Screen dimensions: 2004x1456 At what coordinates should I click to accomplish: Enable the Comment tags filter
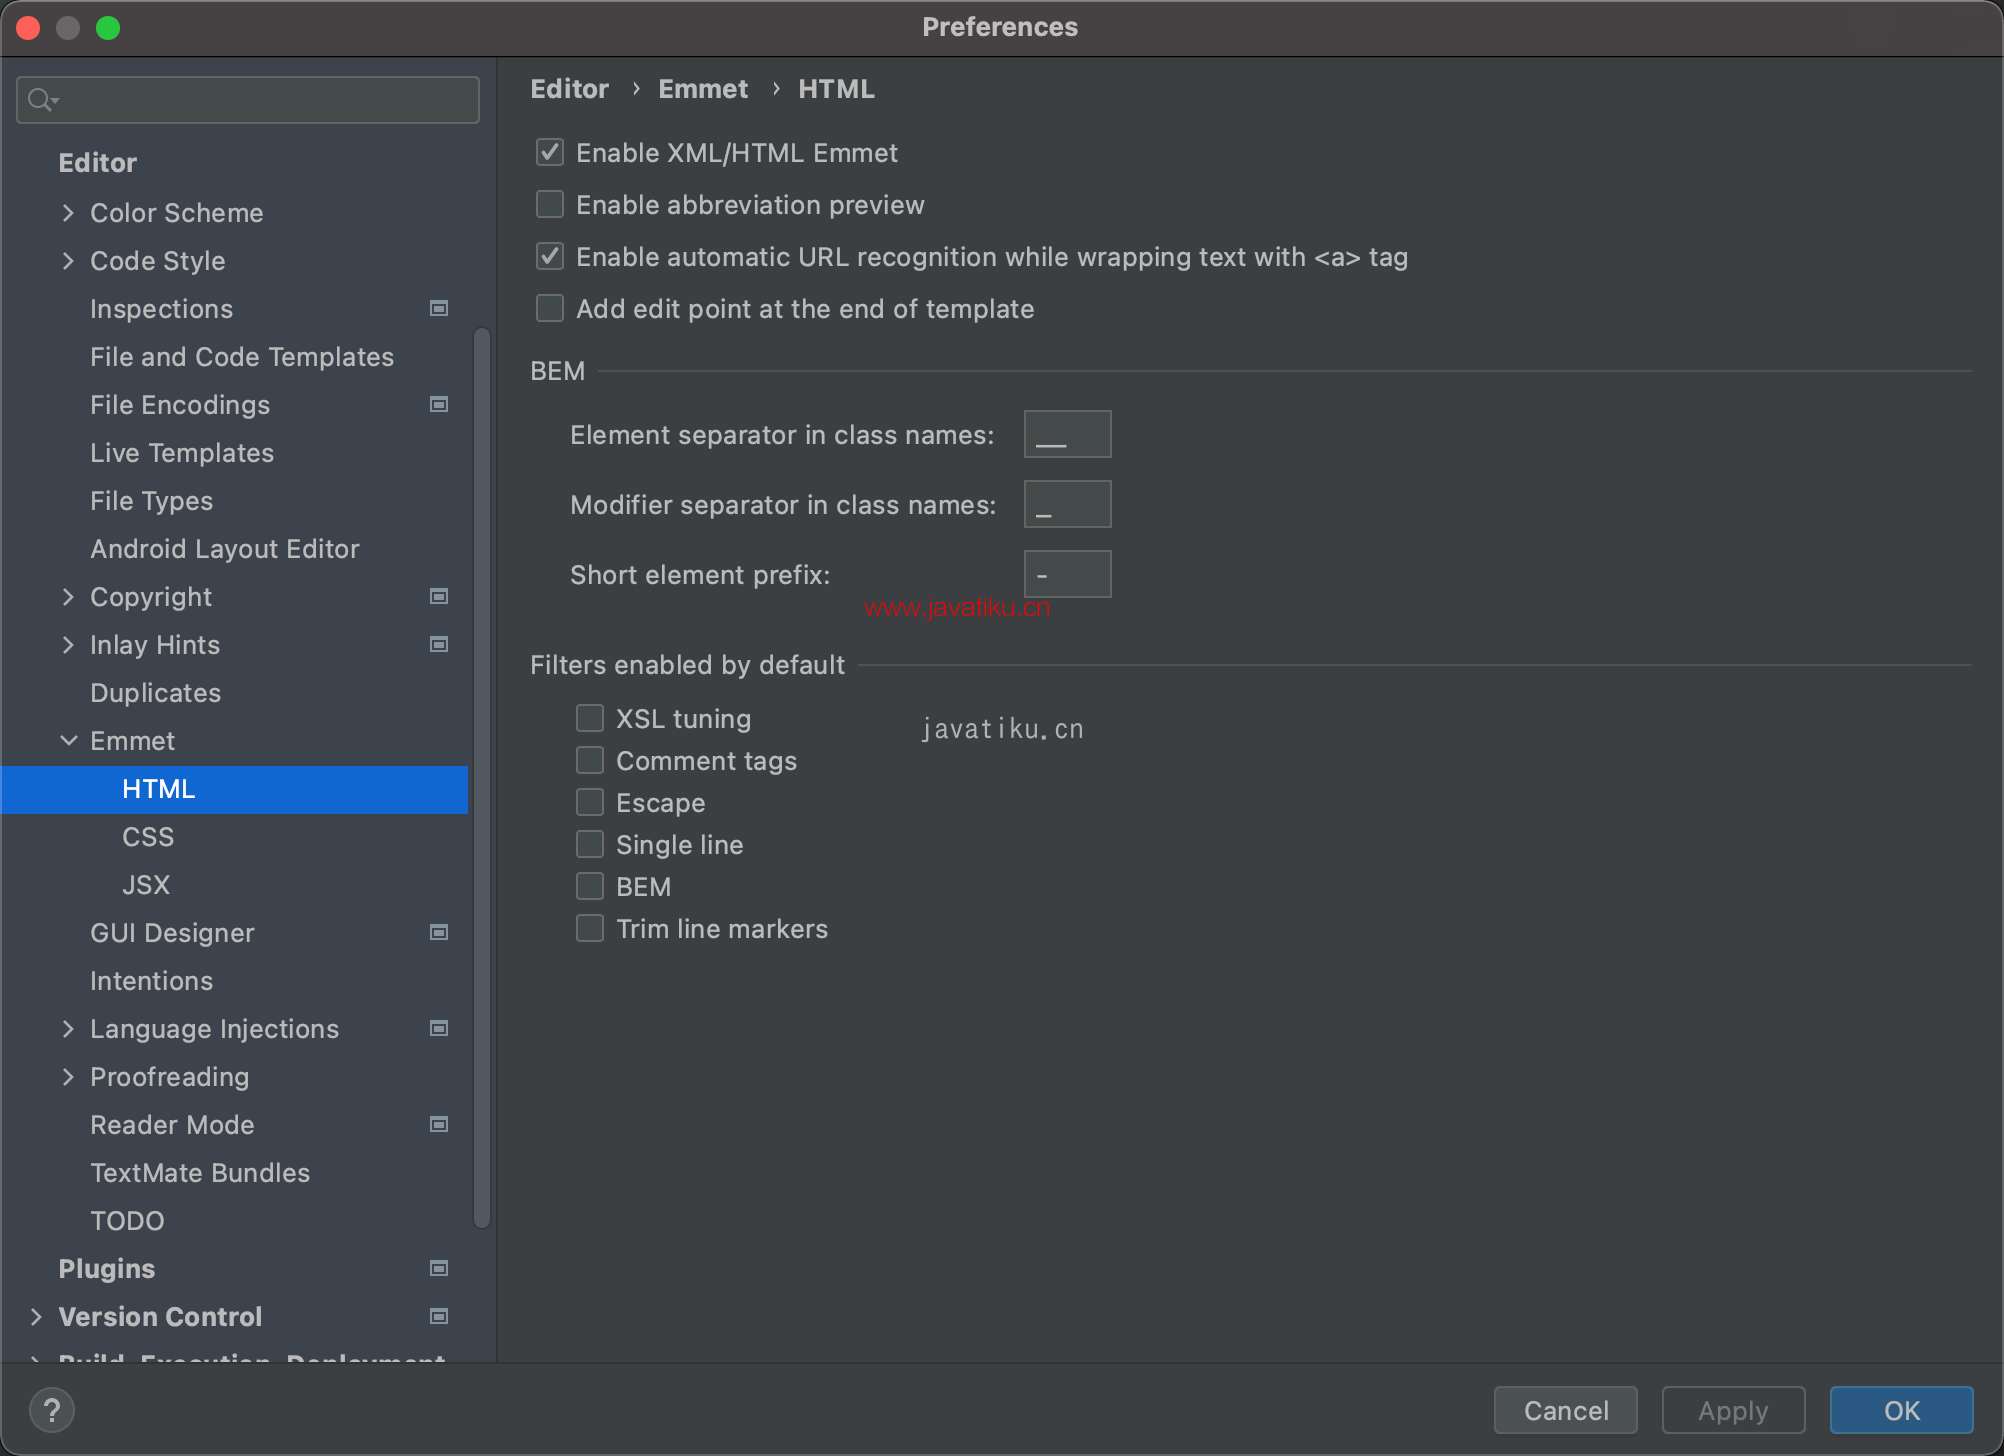click(590, 761)
